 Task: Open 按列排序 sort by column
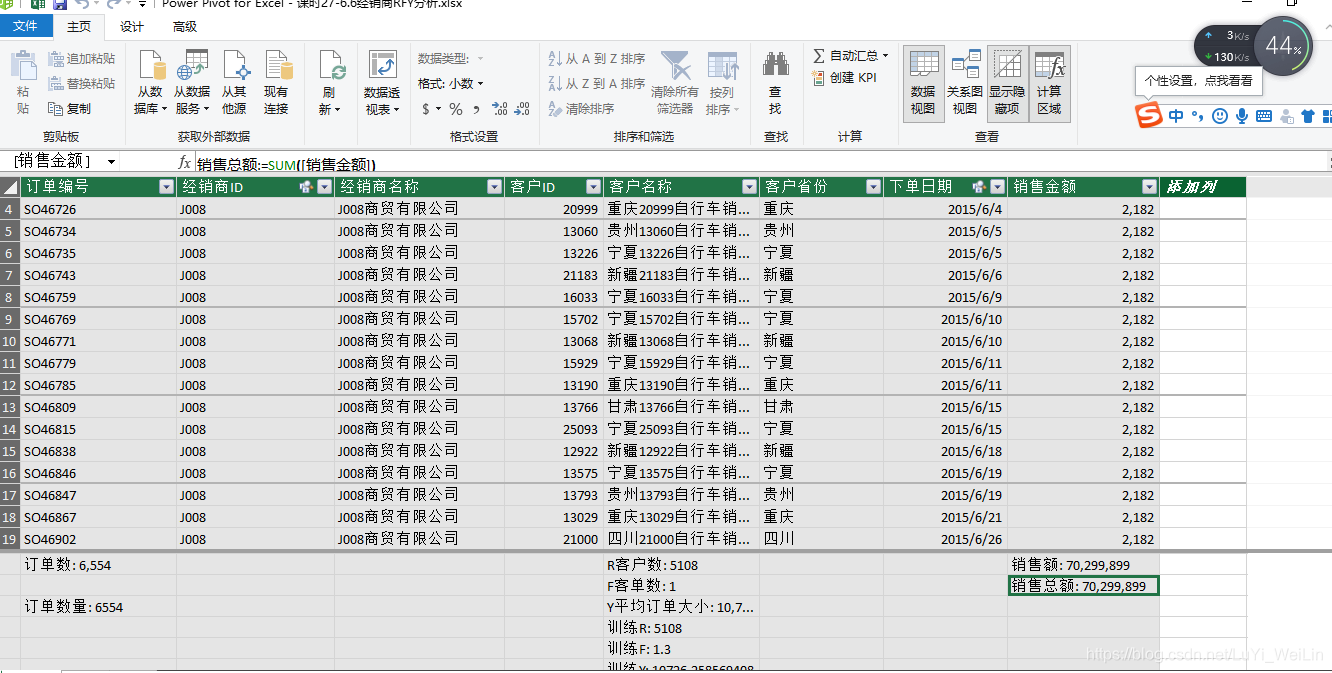tap(723, 82)
